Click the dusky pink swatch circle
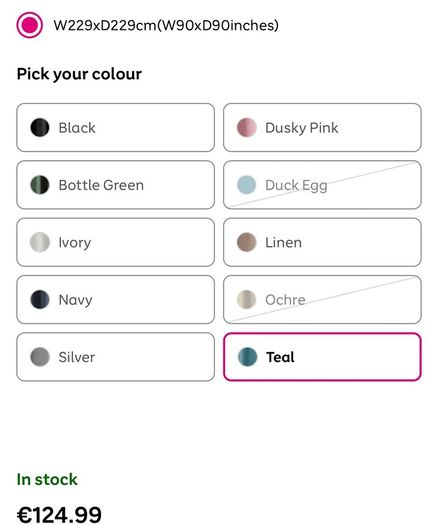The image size is (438, 525). (x=247, y=128)
